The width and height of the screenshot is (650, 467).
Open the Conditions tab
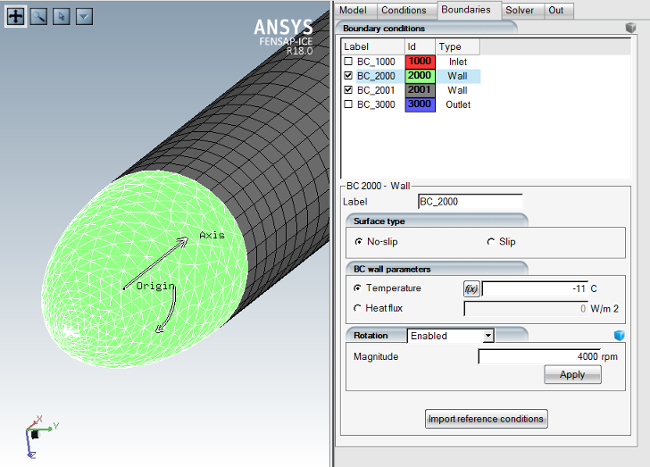click(x=404, y=9)
